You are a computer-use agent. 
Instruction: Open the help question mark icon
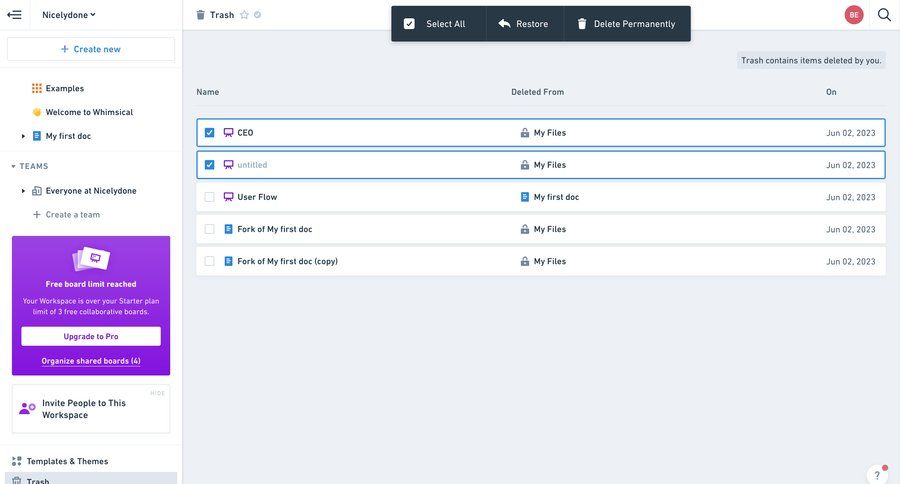pos(877,475)
